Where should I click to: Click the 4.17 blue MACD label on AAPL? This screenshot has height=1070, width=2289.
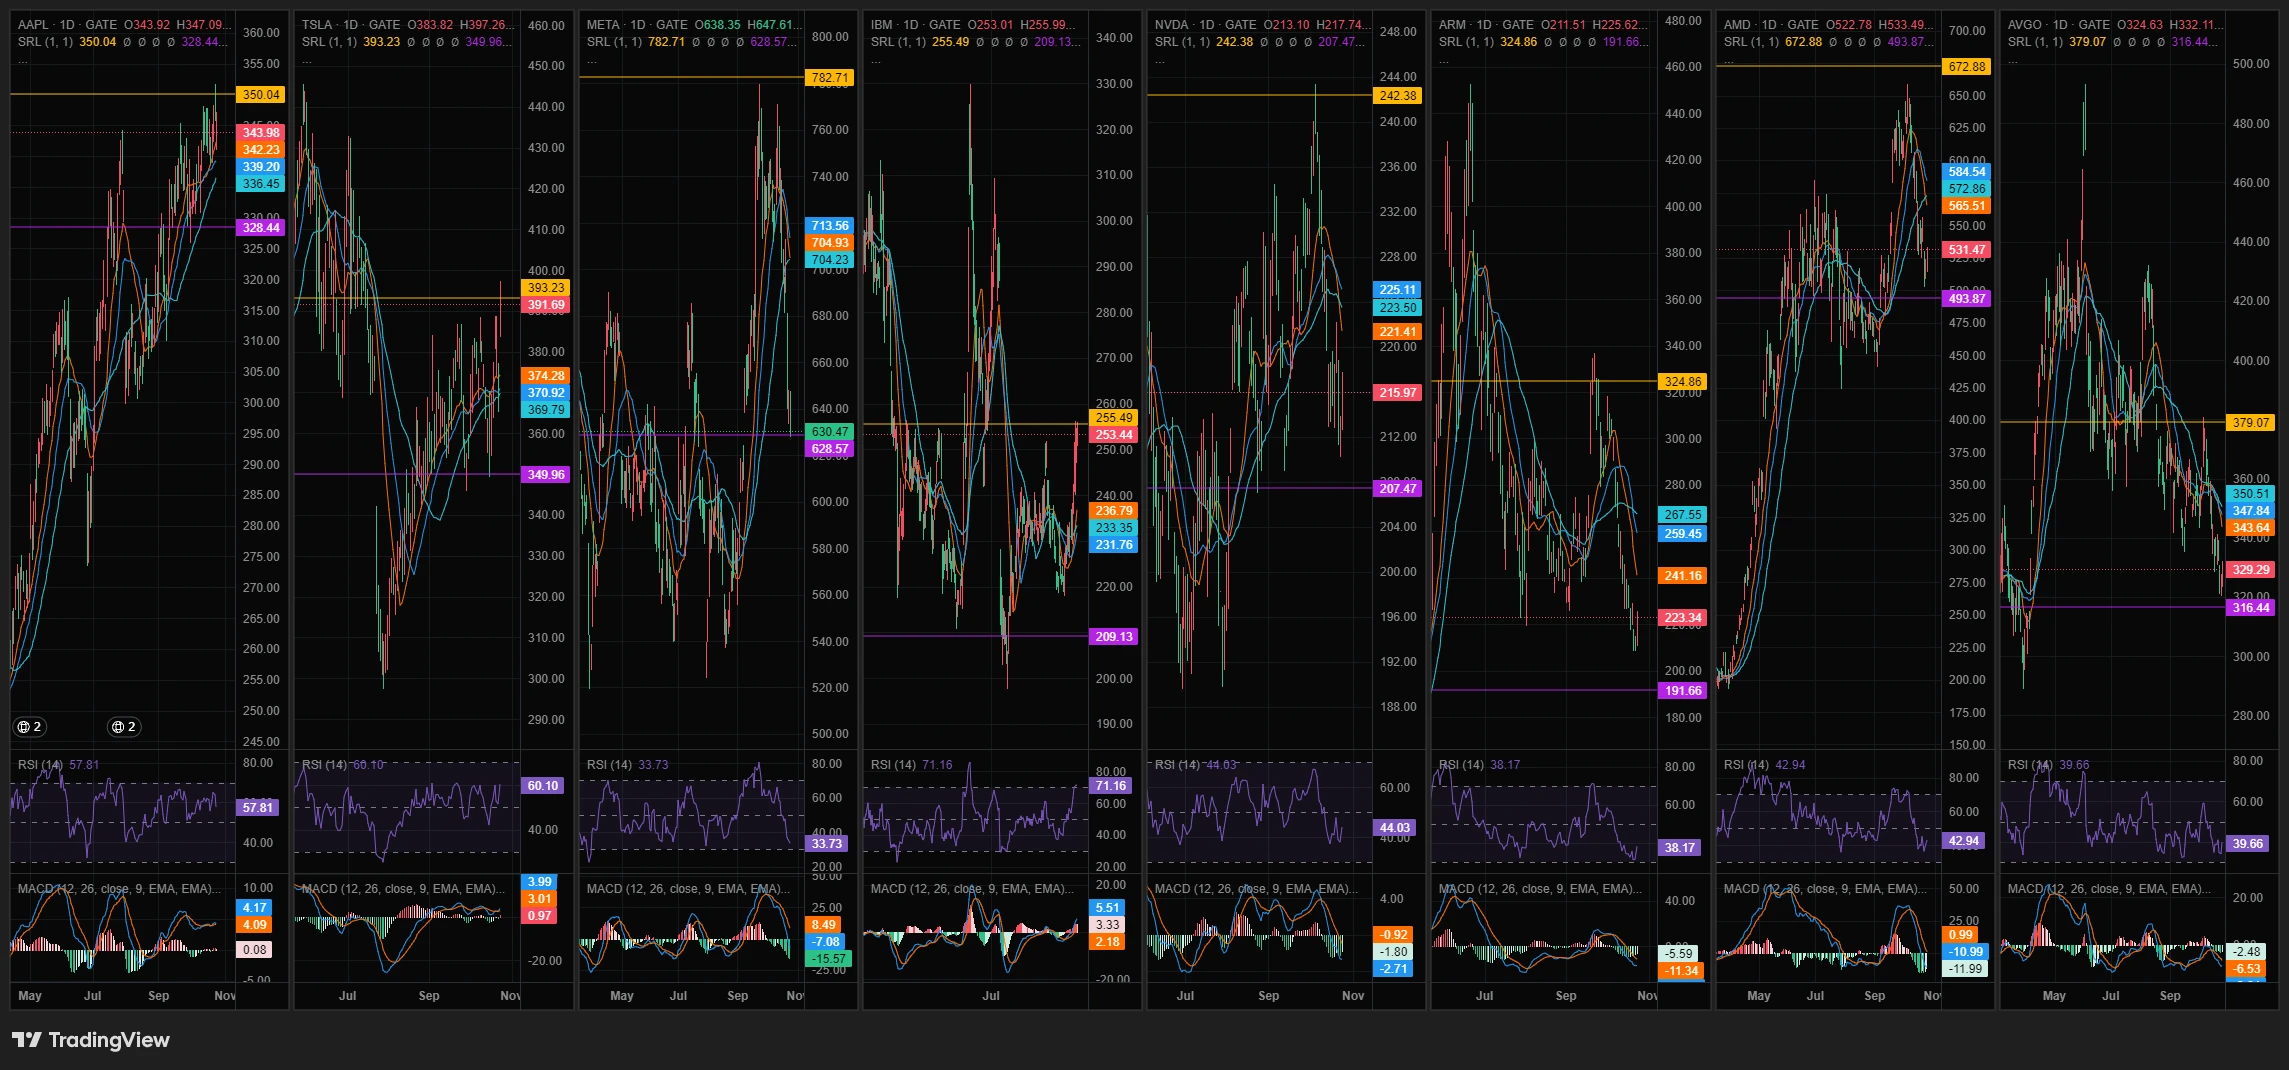255,908
